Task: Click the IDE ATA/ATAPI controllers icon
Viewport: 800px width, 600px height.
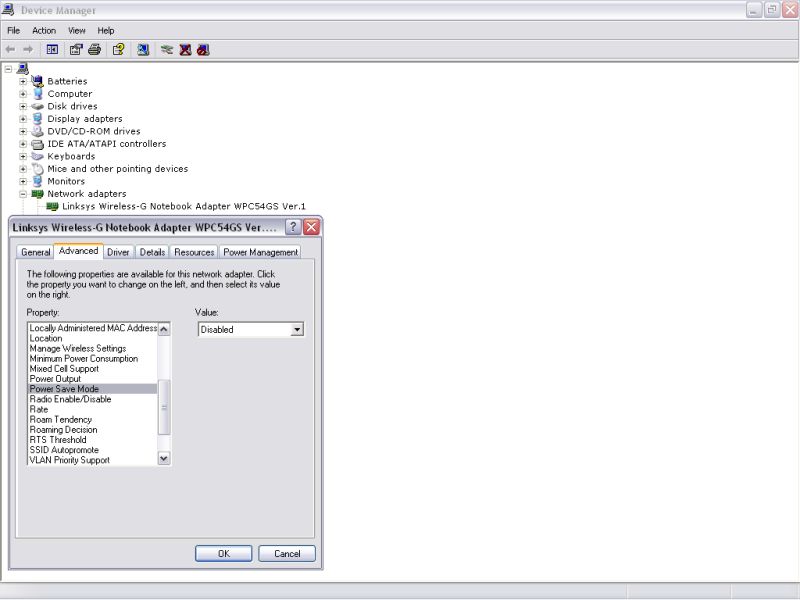Action: pyautogui.click(x=37, y=144)
